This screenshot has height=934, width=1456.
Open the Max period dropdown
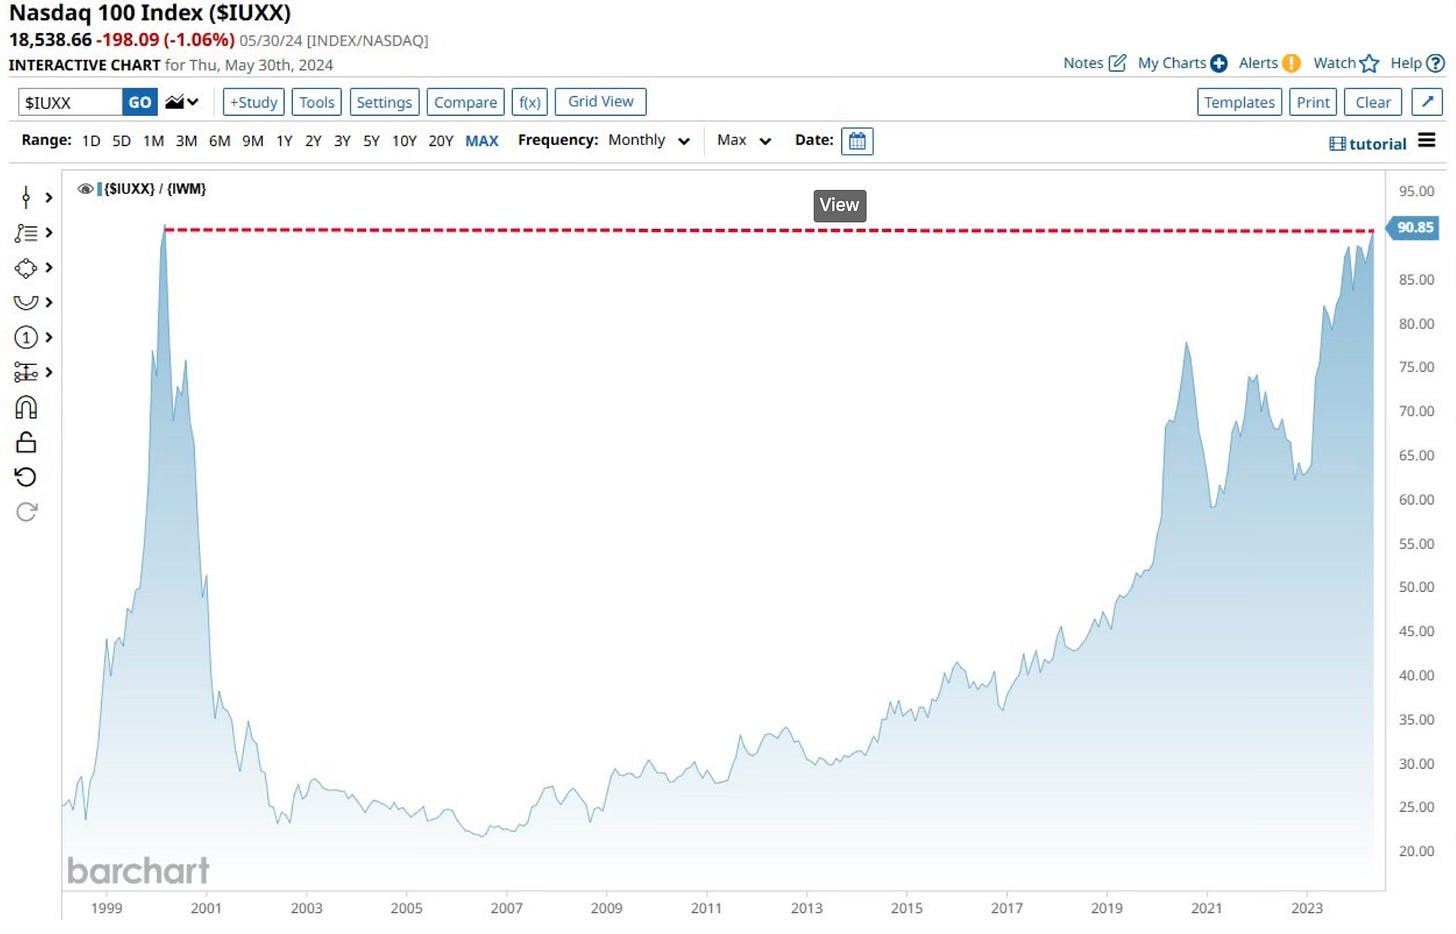coord(744,141)
